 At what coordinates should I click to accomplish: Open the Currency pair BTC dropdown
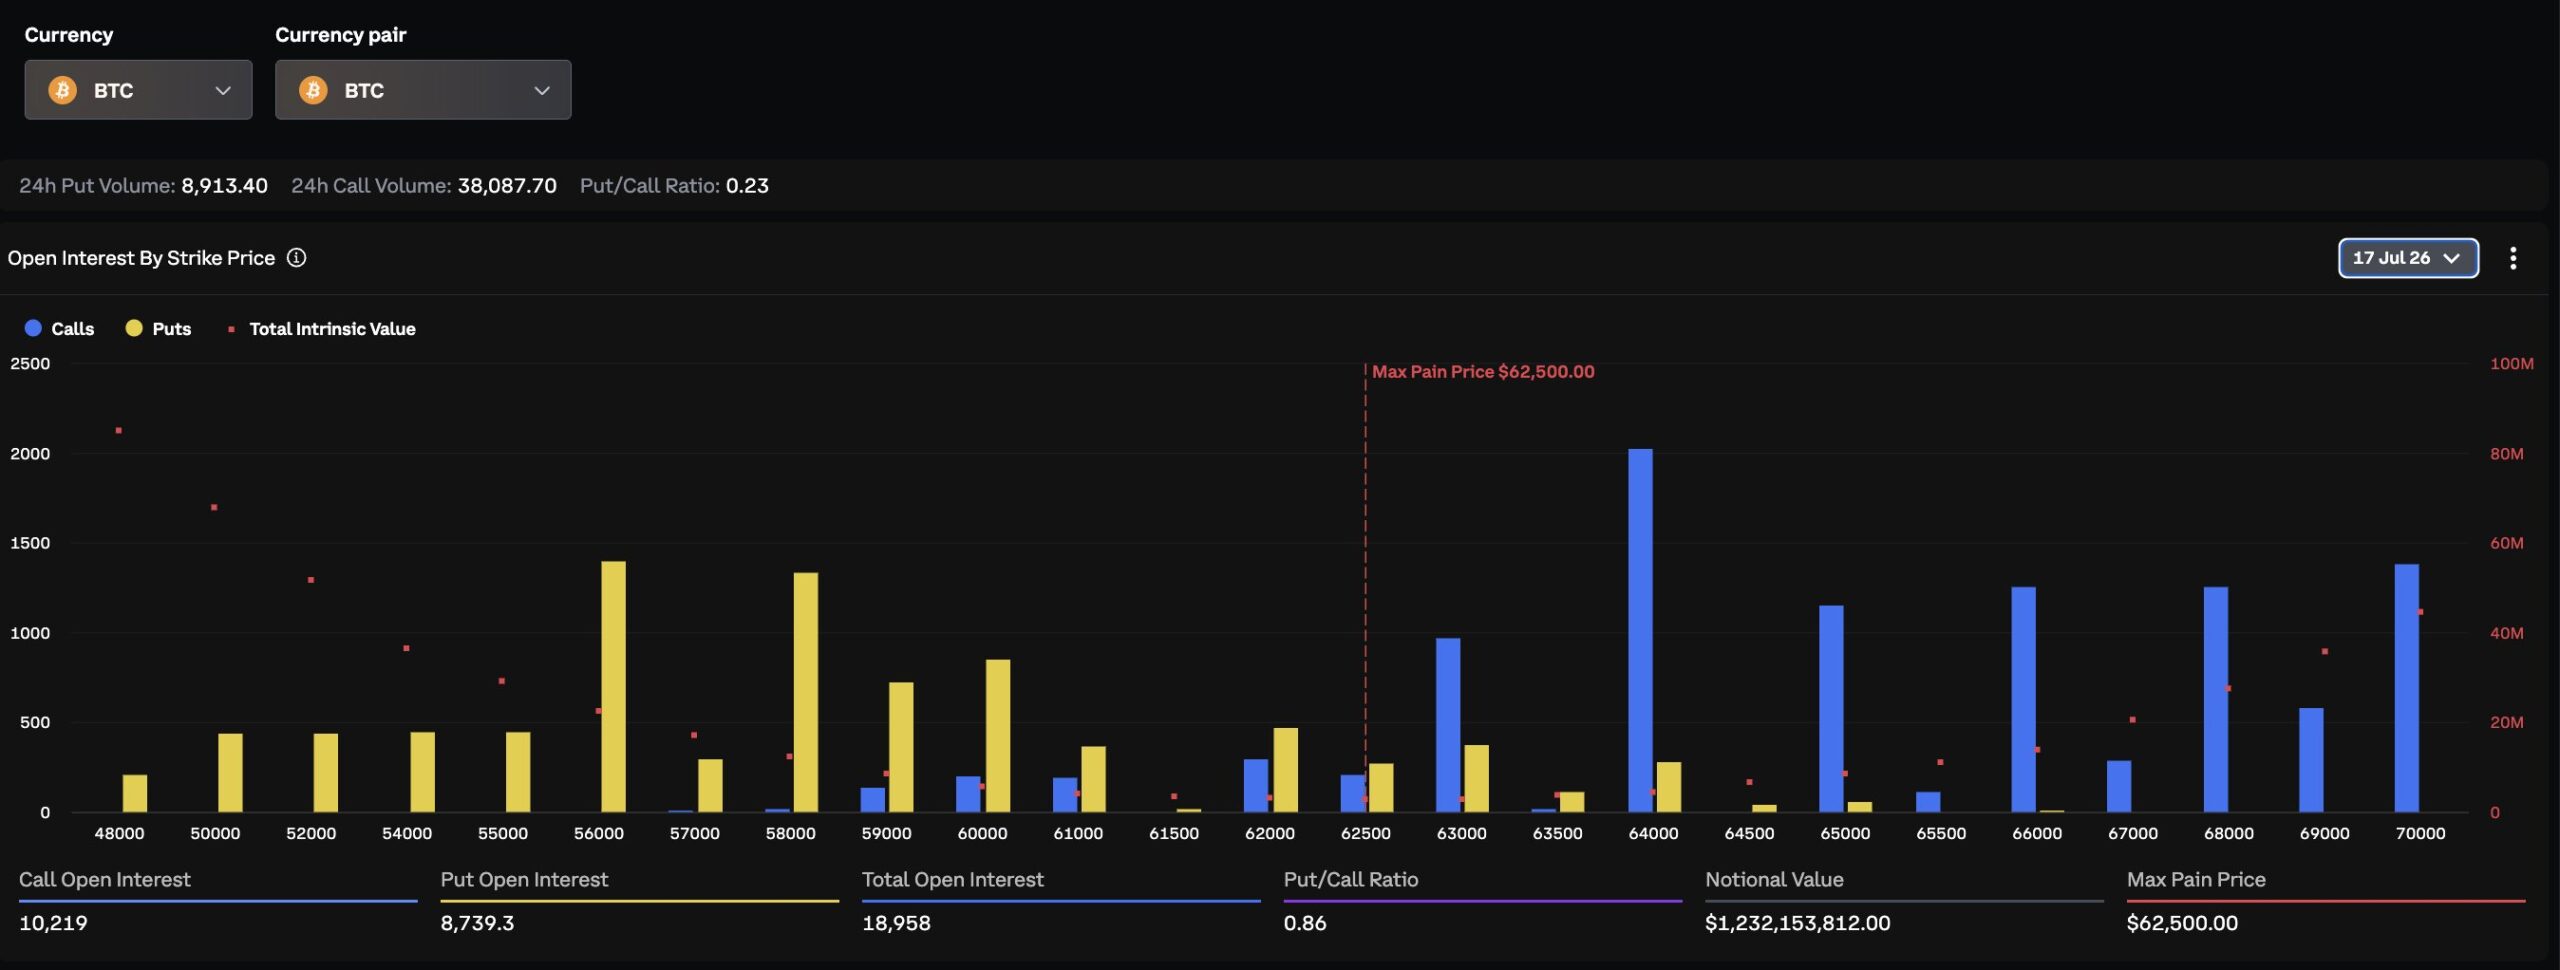click(x=423, y=90)
